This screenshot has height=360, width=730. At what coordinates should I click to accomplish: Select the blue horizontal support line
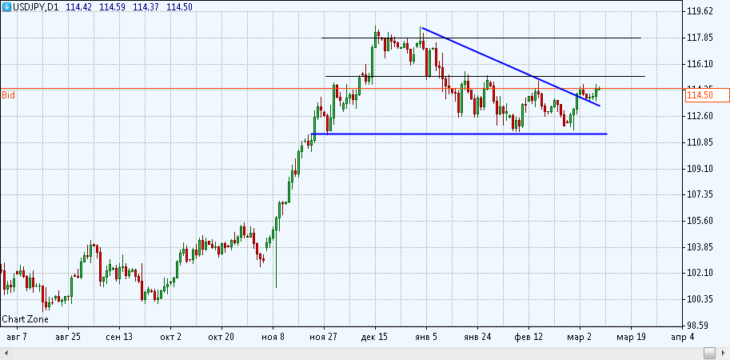coord(459,134)
